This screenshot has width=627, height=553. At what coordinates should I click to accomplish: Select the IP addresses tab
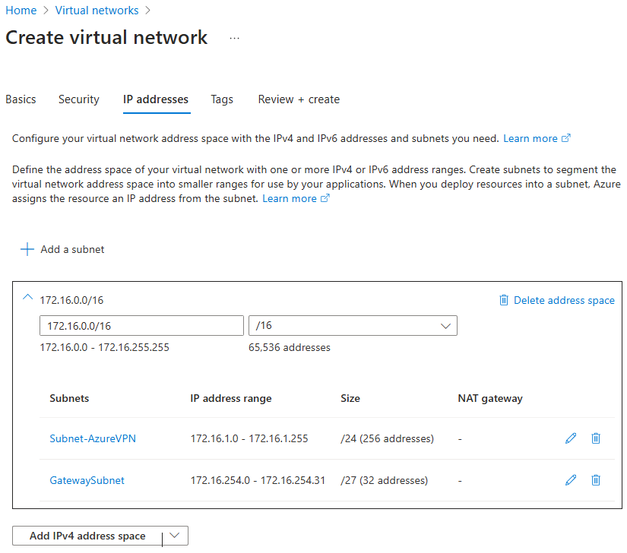coord(156,99)
